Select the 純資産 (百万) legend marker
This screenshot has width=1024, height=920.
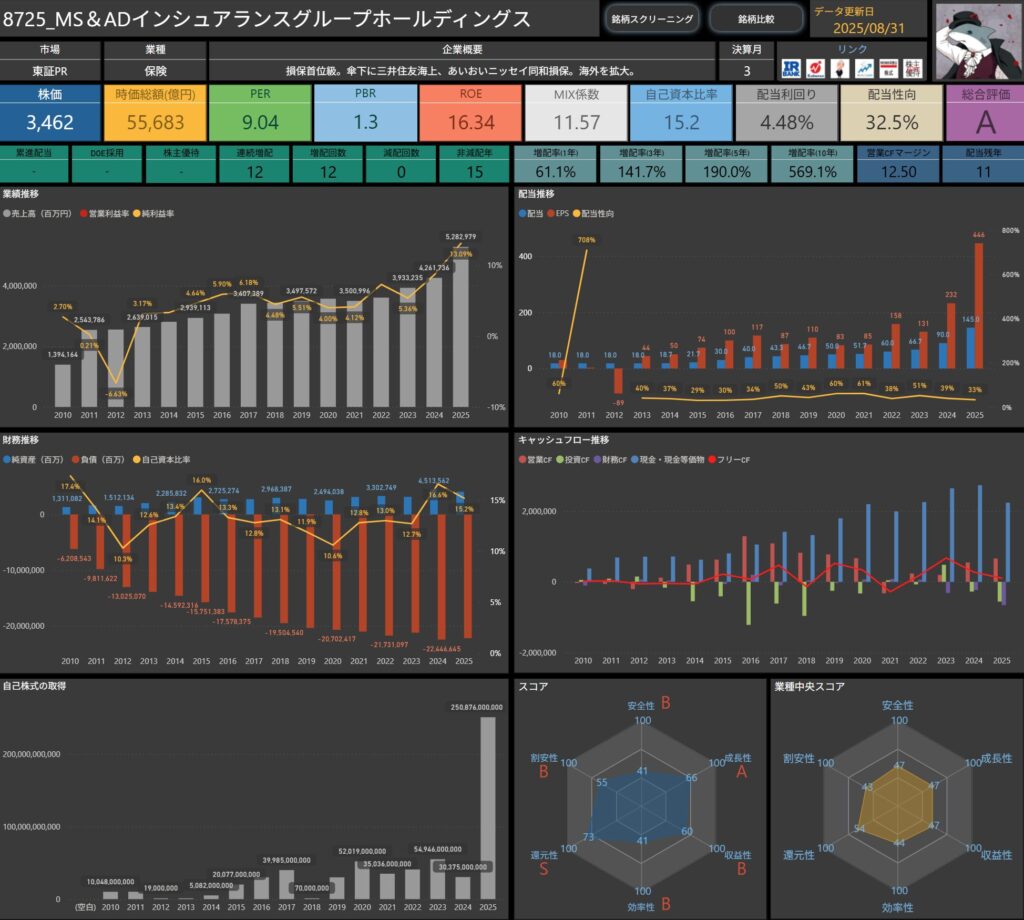click(7, 460)
